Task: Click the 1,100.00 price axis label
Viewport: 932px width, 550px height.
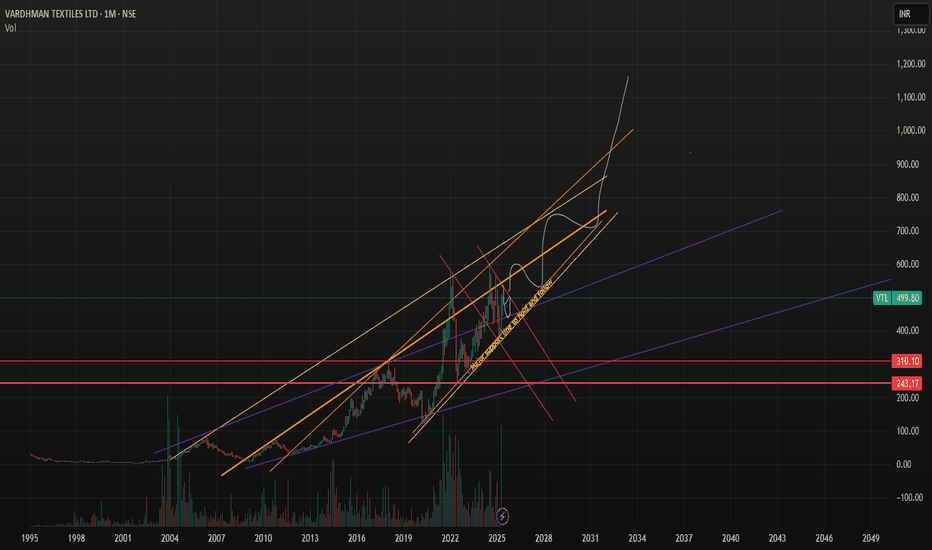Action: [x=911, y=97]
